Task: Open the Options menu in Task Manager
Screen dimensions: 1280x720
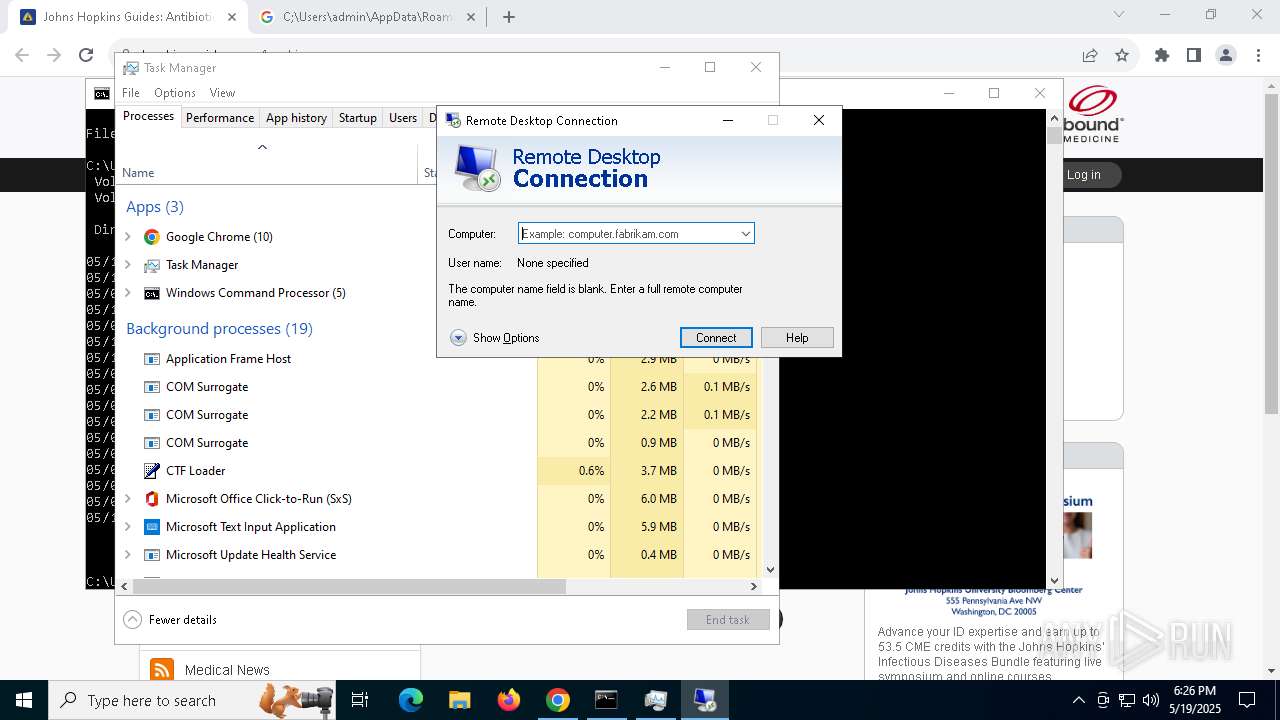Action: (175, 93)
